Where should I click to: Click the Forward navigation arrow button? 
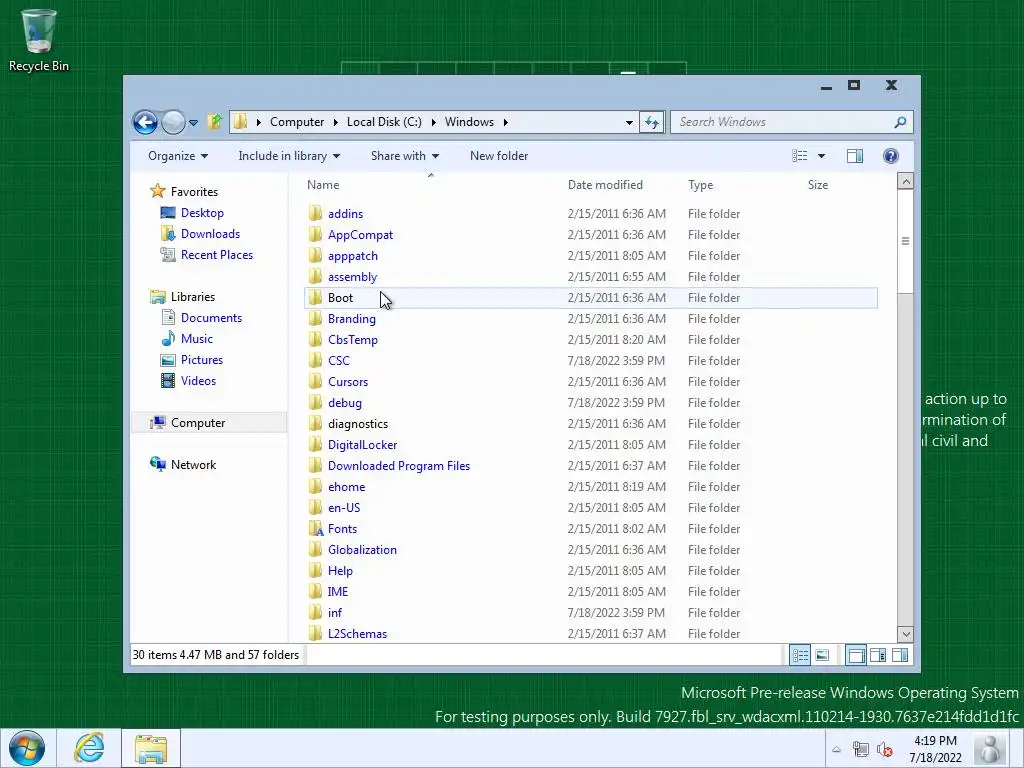point(173,122)
